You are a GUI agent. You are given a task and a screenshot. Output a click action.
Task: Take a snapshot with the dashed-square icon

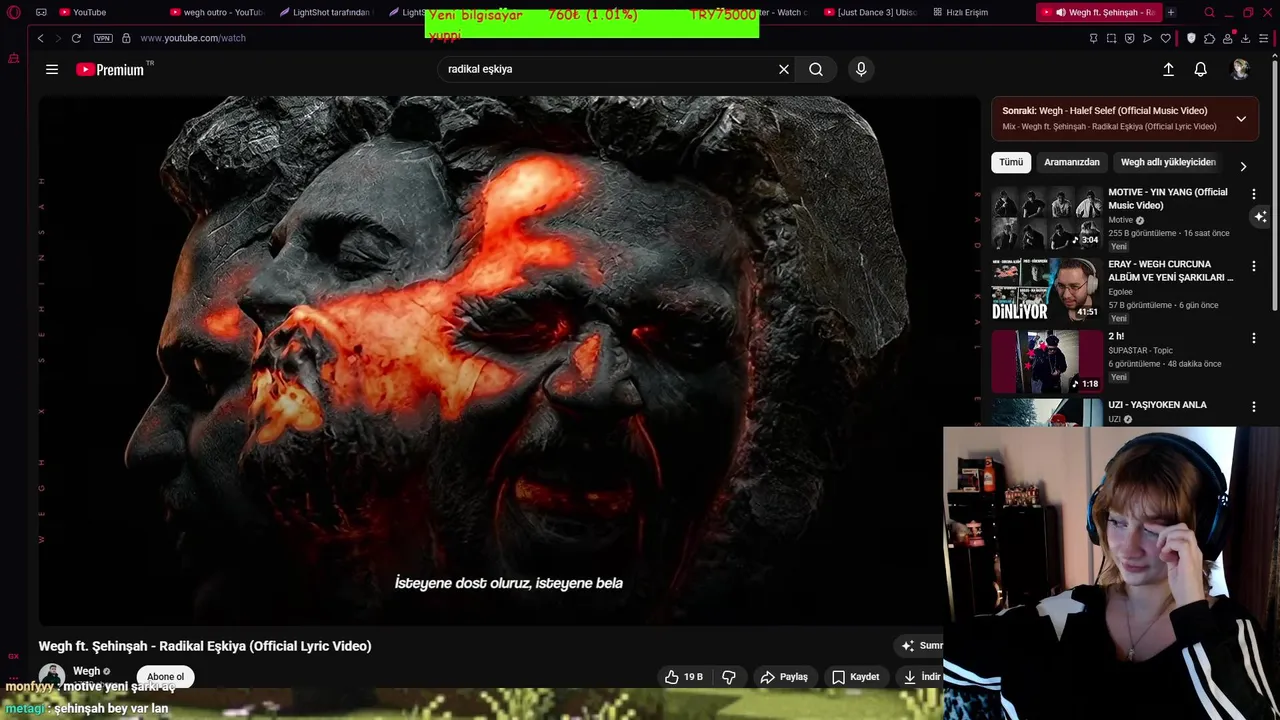click(x=1111, y=38)
